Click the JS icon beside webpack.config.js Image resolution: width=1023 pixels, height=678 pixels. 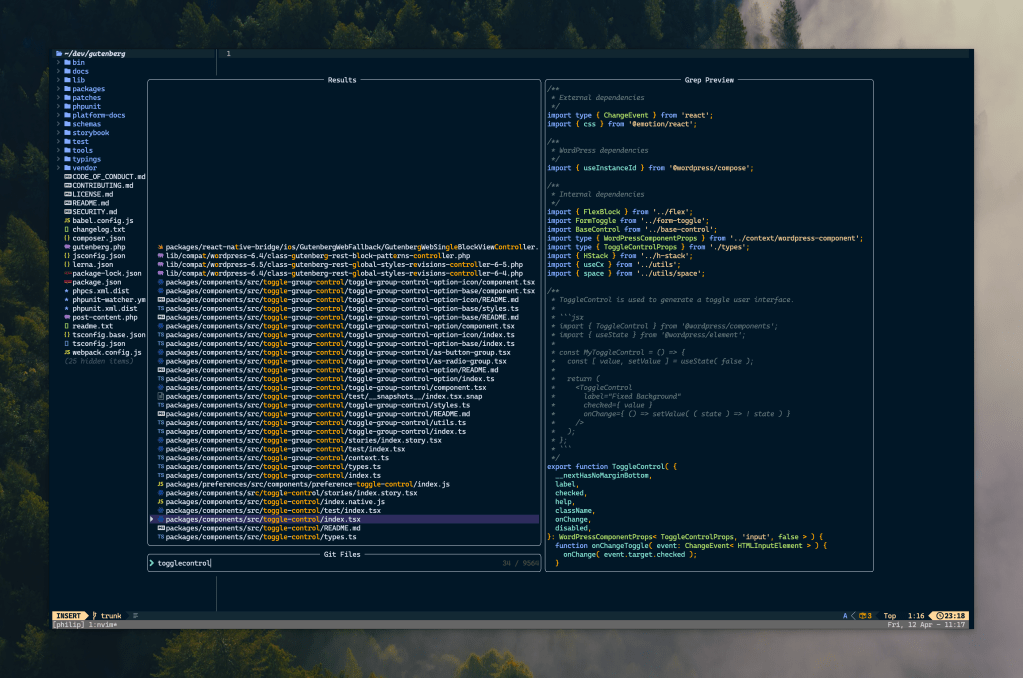(x=67, y=352)
